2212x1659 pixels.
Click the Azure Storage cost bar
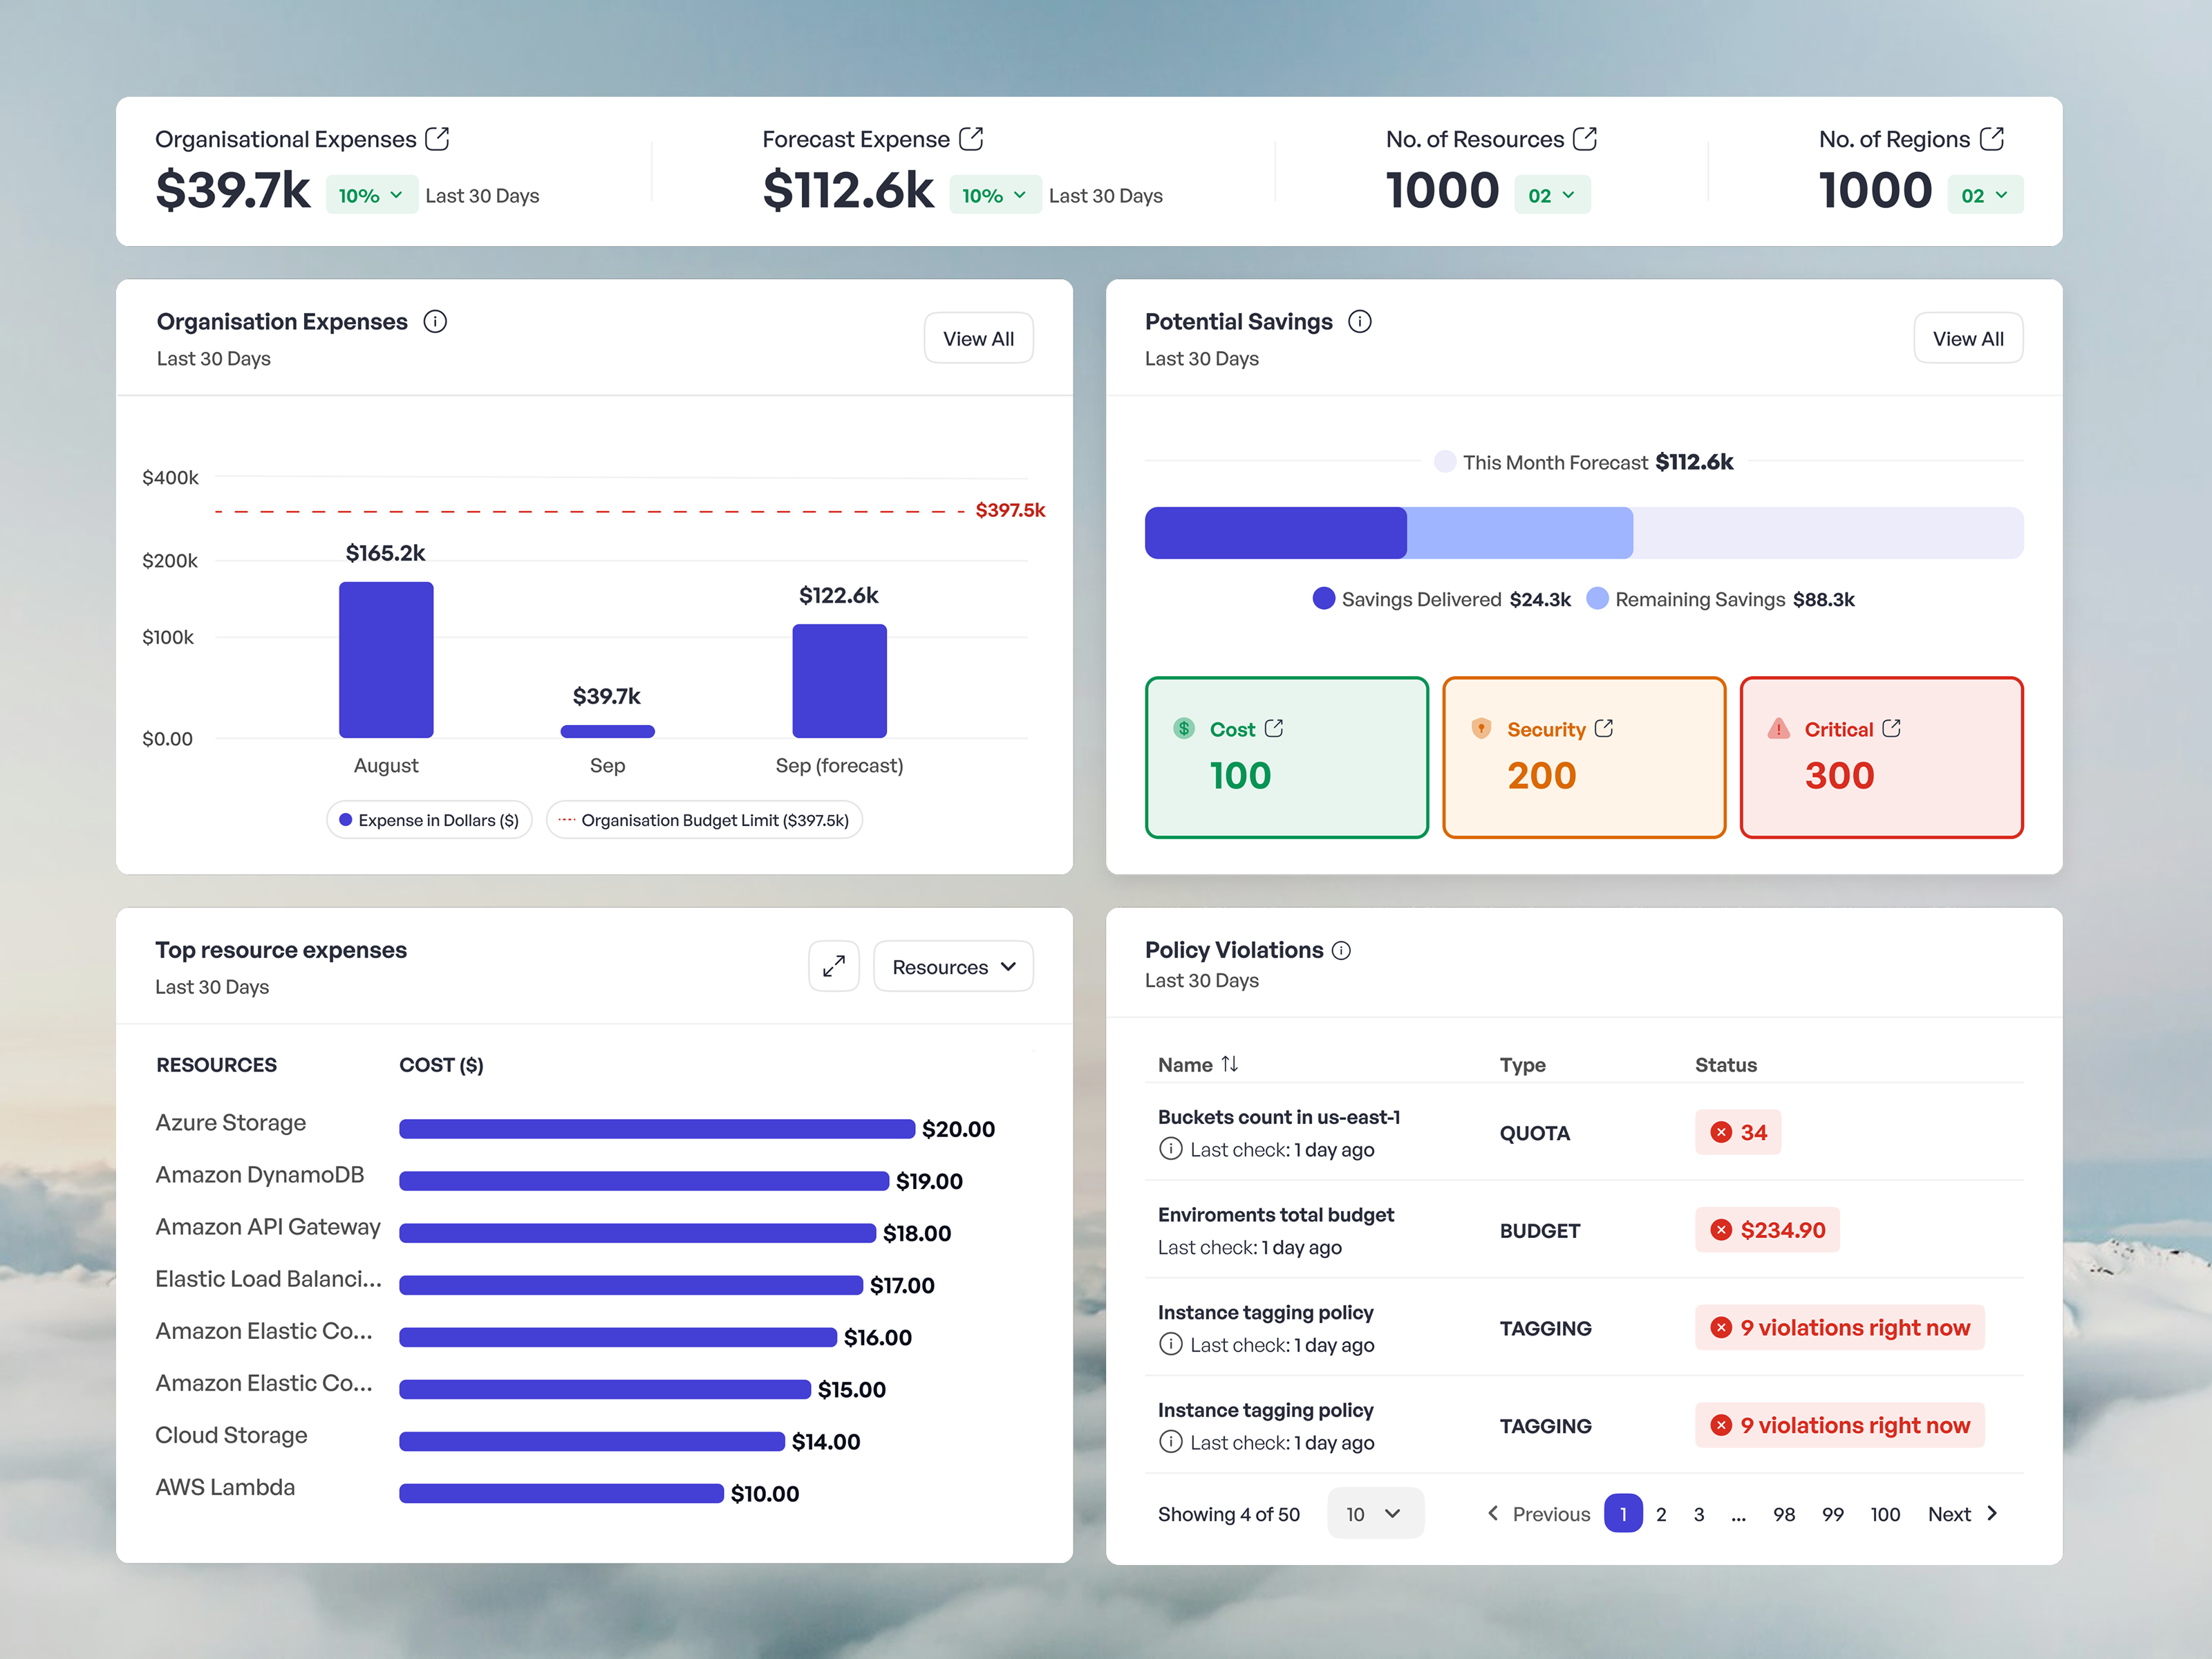tap(657, 1129)
